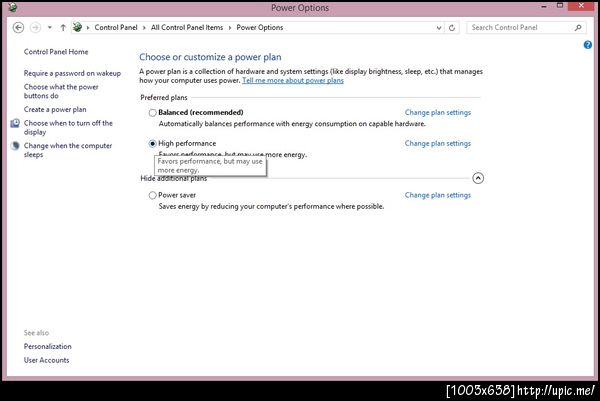Click the Choose or customize a power plan heading
Viewport: 600px width, 401px height.
tap(210, 57)
